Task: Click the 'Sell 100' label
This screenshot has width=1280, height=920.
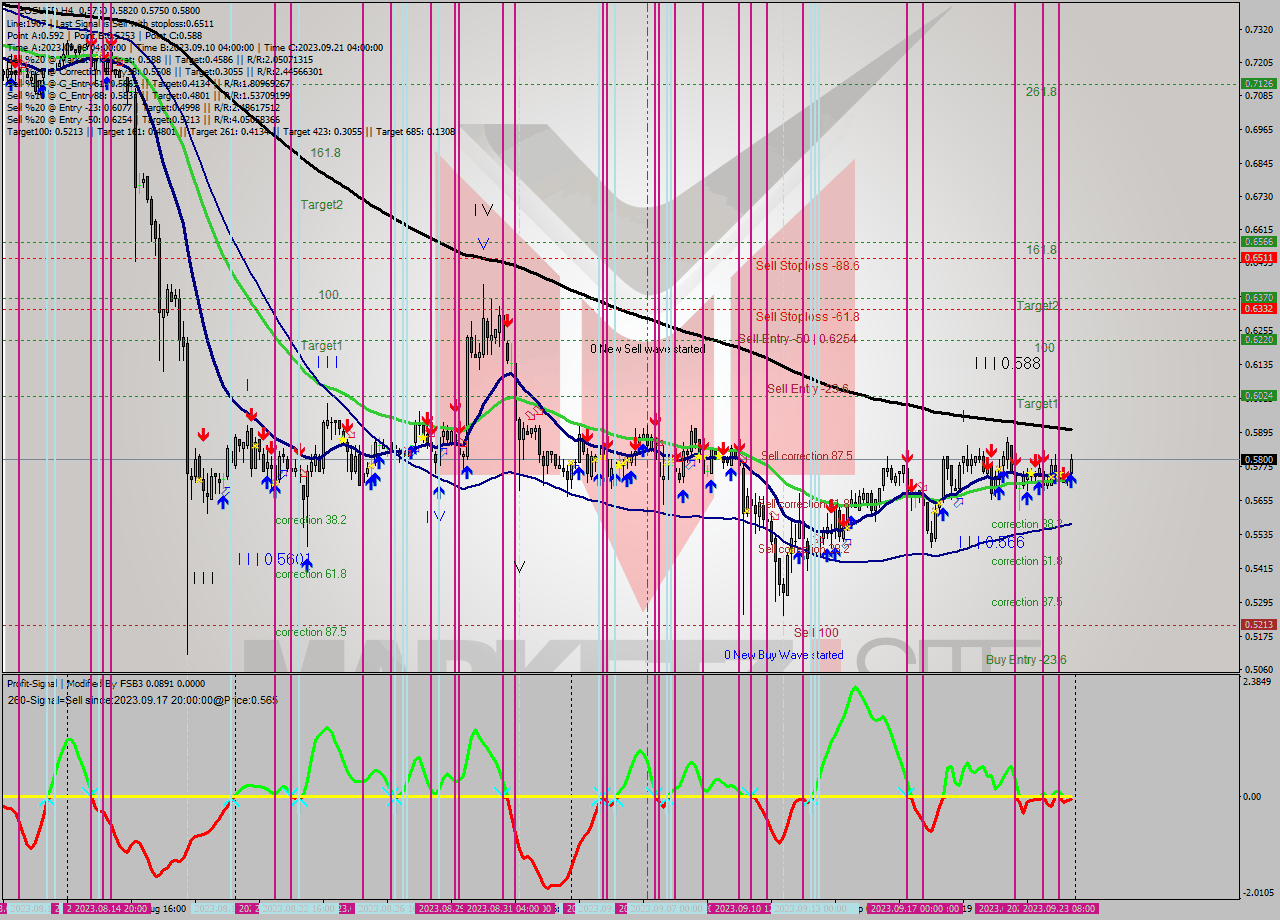Action: (x=816, y=633)
